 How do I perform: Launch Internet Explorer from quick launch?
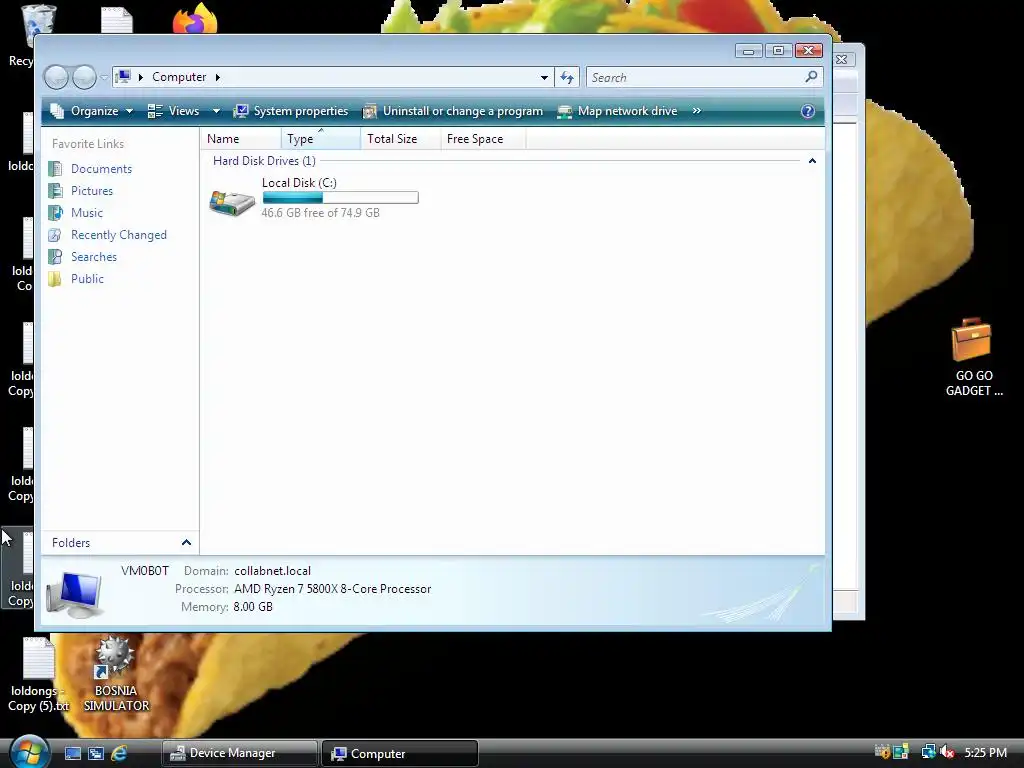pos(119,753)
